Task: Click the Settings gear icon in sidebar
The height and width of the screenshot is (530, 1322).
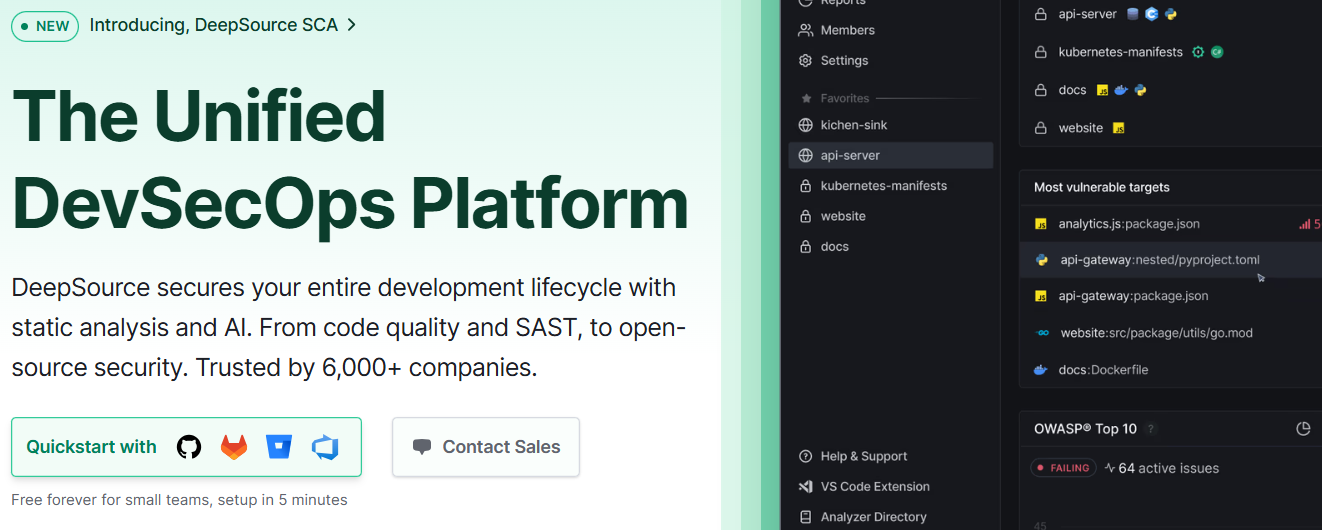Action: pyautogui.click(x=805, y=60)
